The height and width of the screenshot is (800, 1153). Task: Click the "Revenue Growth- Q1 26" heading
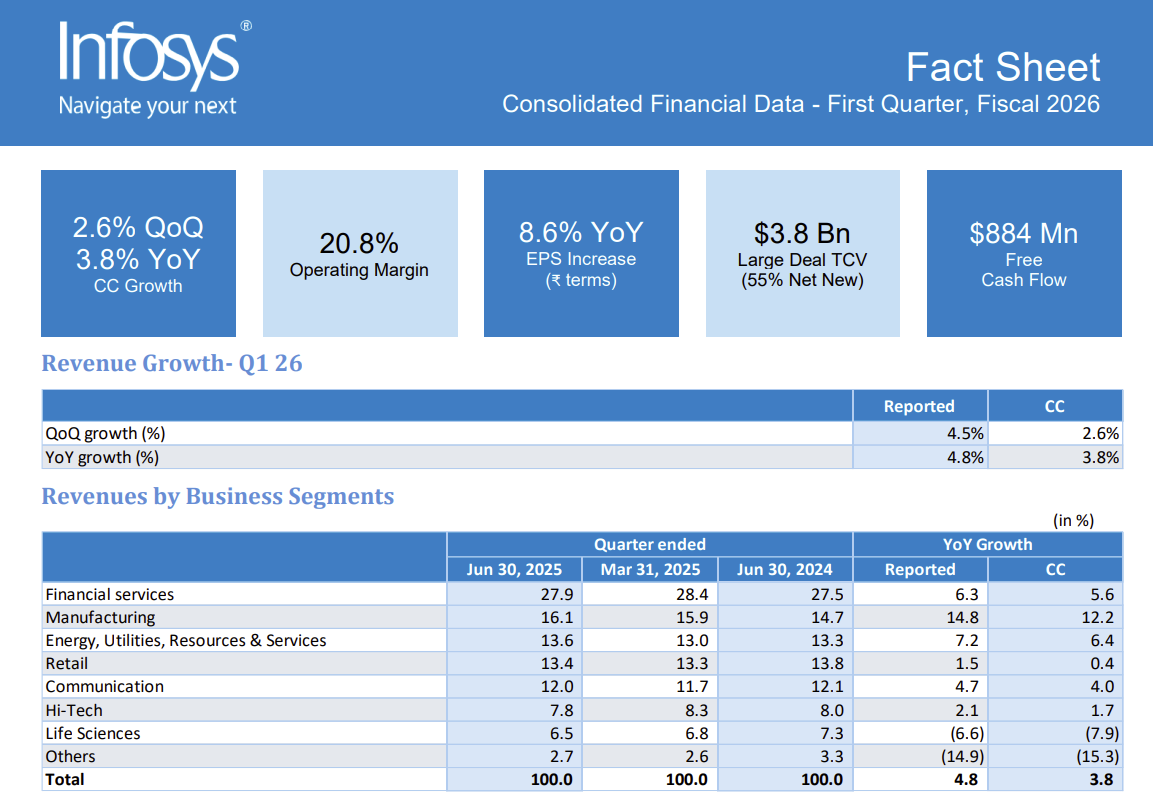click(x=172, y=363)
